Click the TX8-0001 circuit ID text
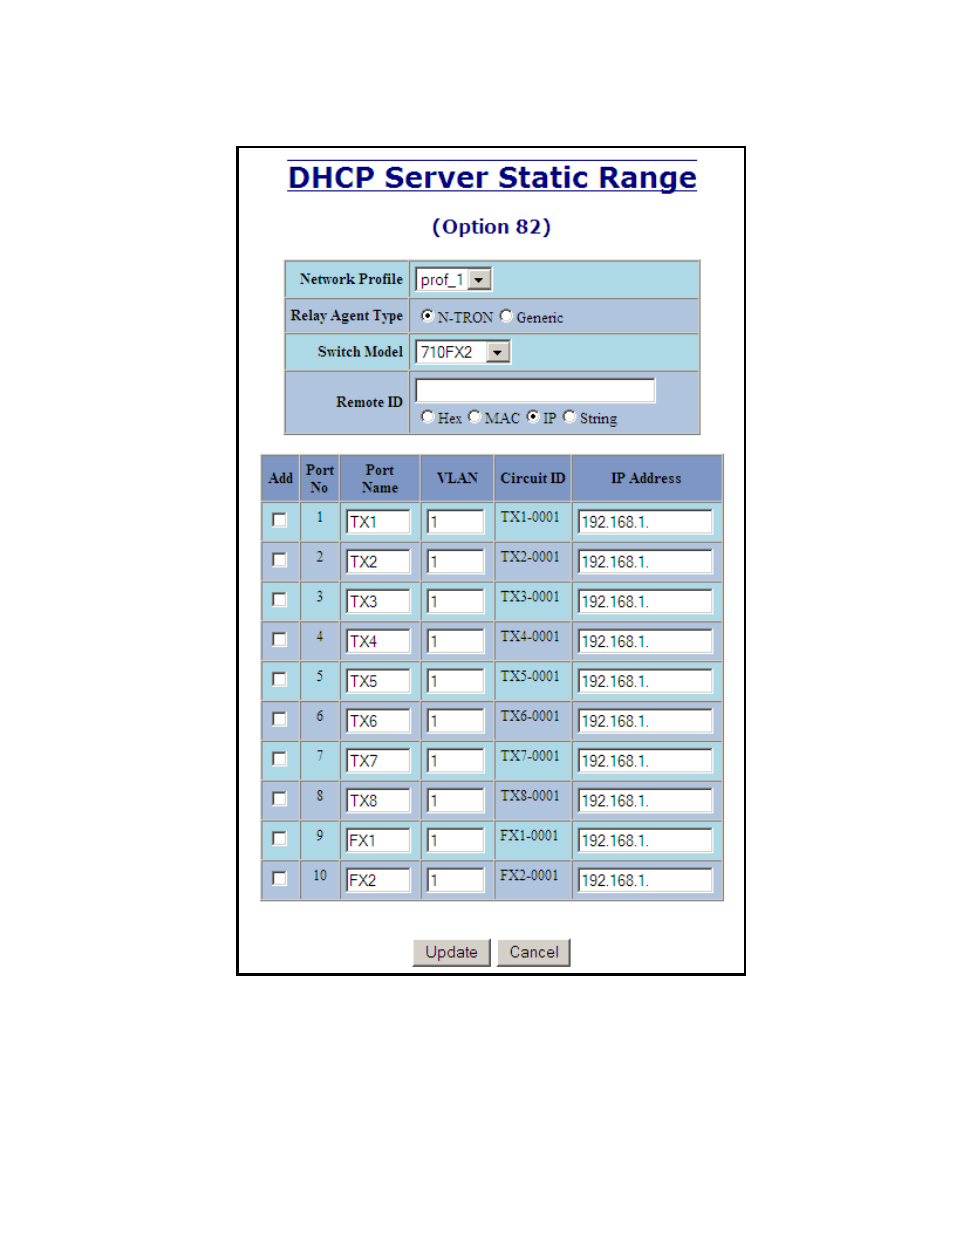954x1235 pixels. (x=530, y=796)
